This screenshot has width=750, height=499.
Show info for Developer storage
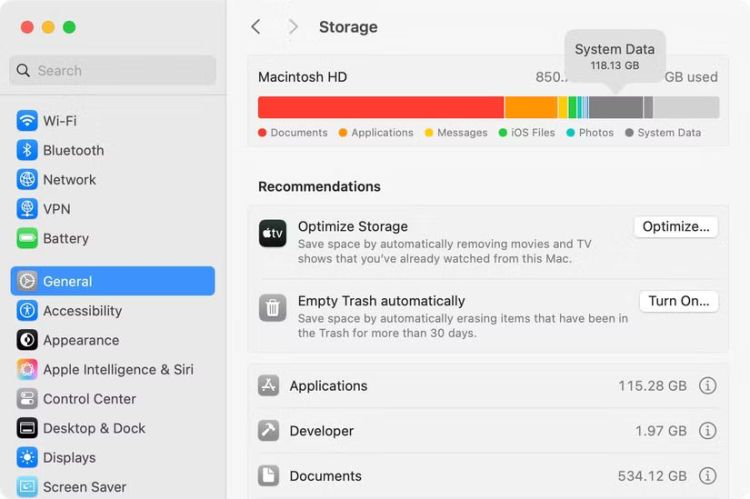(708, 431)
